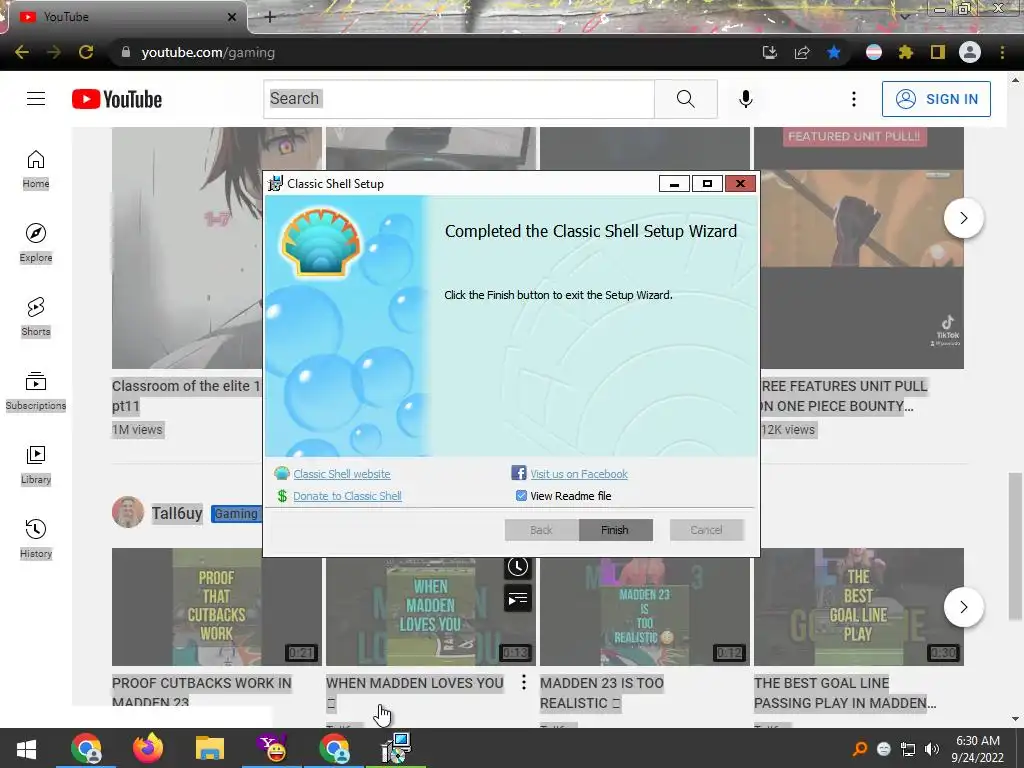Reload the page
Screen dimensions: 1024x768
coord(86,52)
